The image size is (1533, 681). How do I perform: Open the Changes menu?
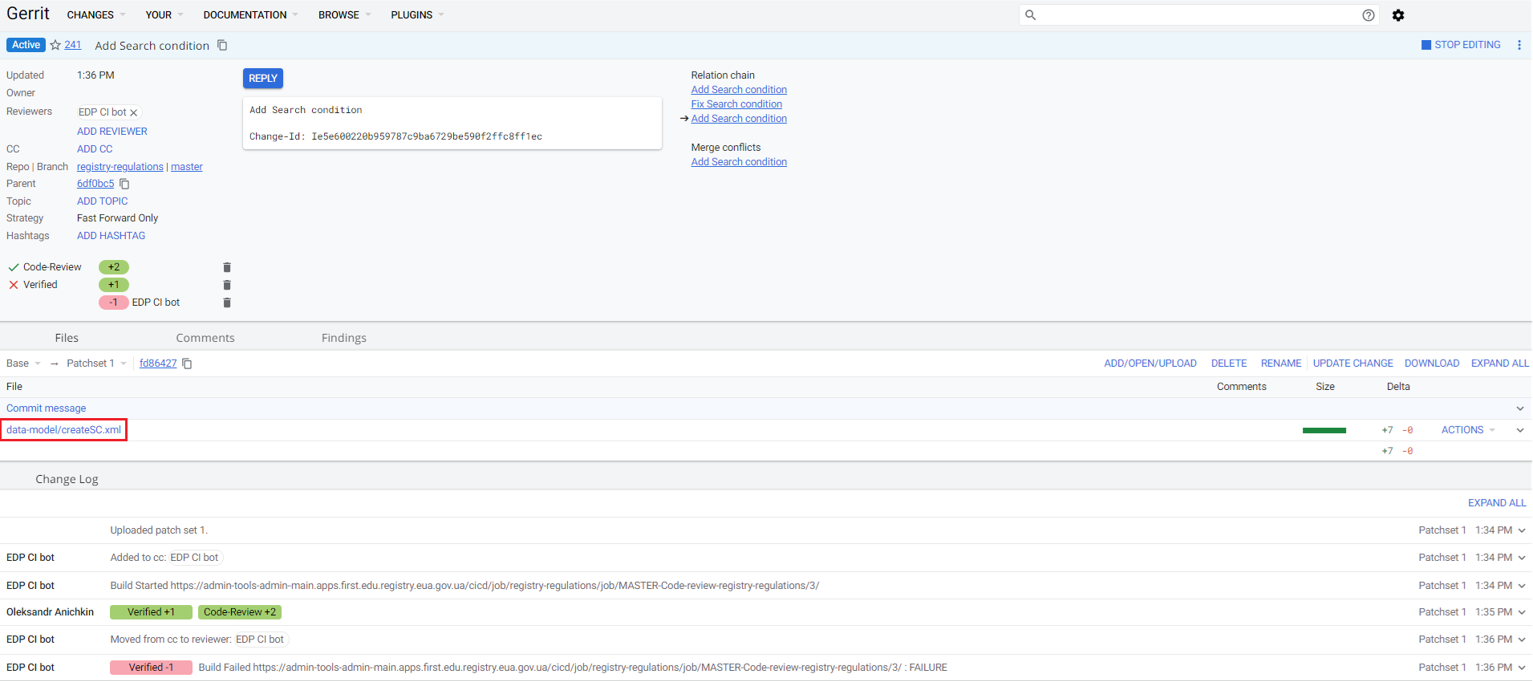[96, 15]
